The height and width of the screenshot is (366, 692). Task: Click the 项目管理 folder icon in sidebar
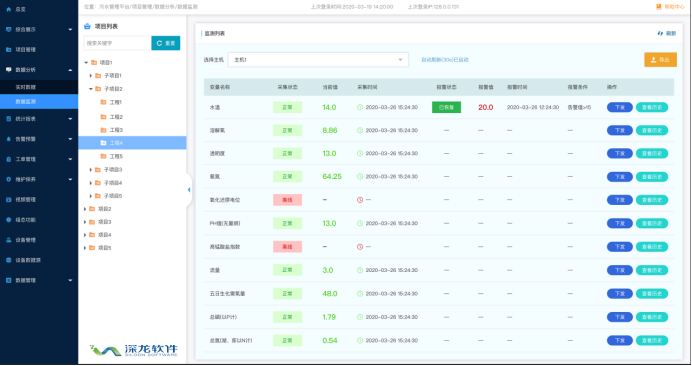(8, 50)
